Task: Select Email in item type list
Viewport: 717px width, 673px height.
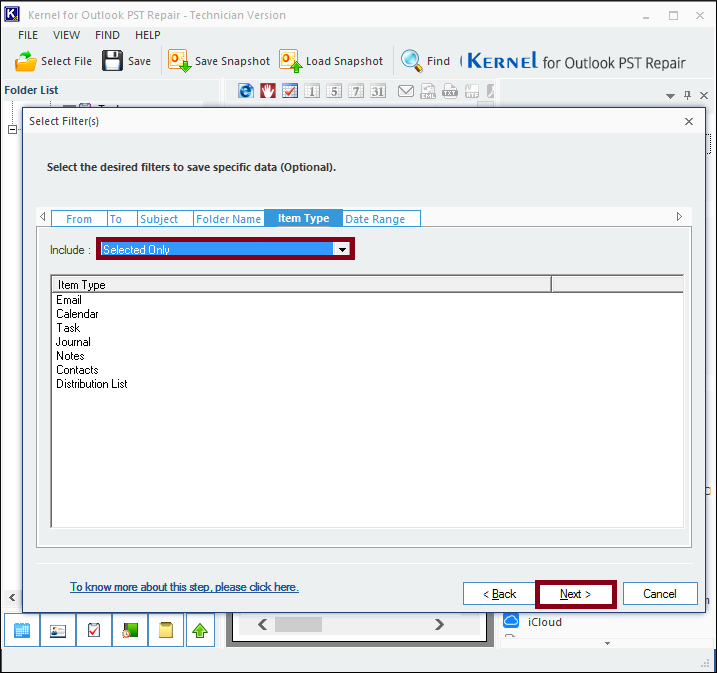Action: click(69, 300)
